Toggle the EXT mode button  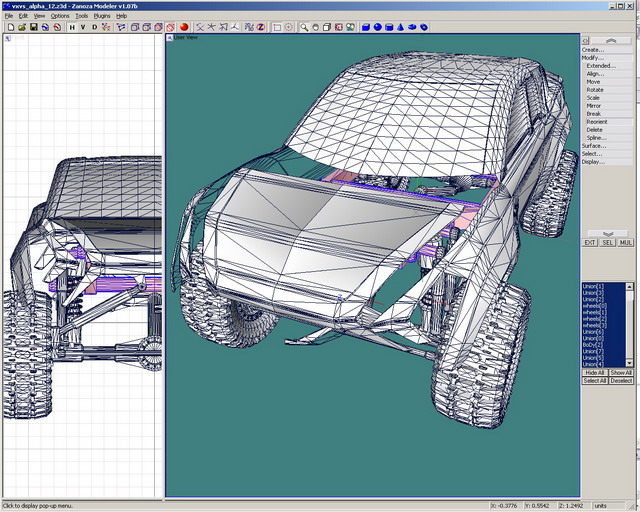[x=590, y=242]
